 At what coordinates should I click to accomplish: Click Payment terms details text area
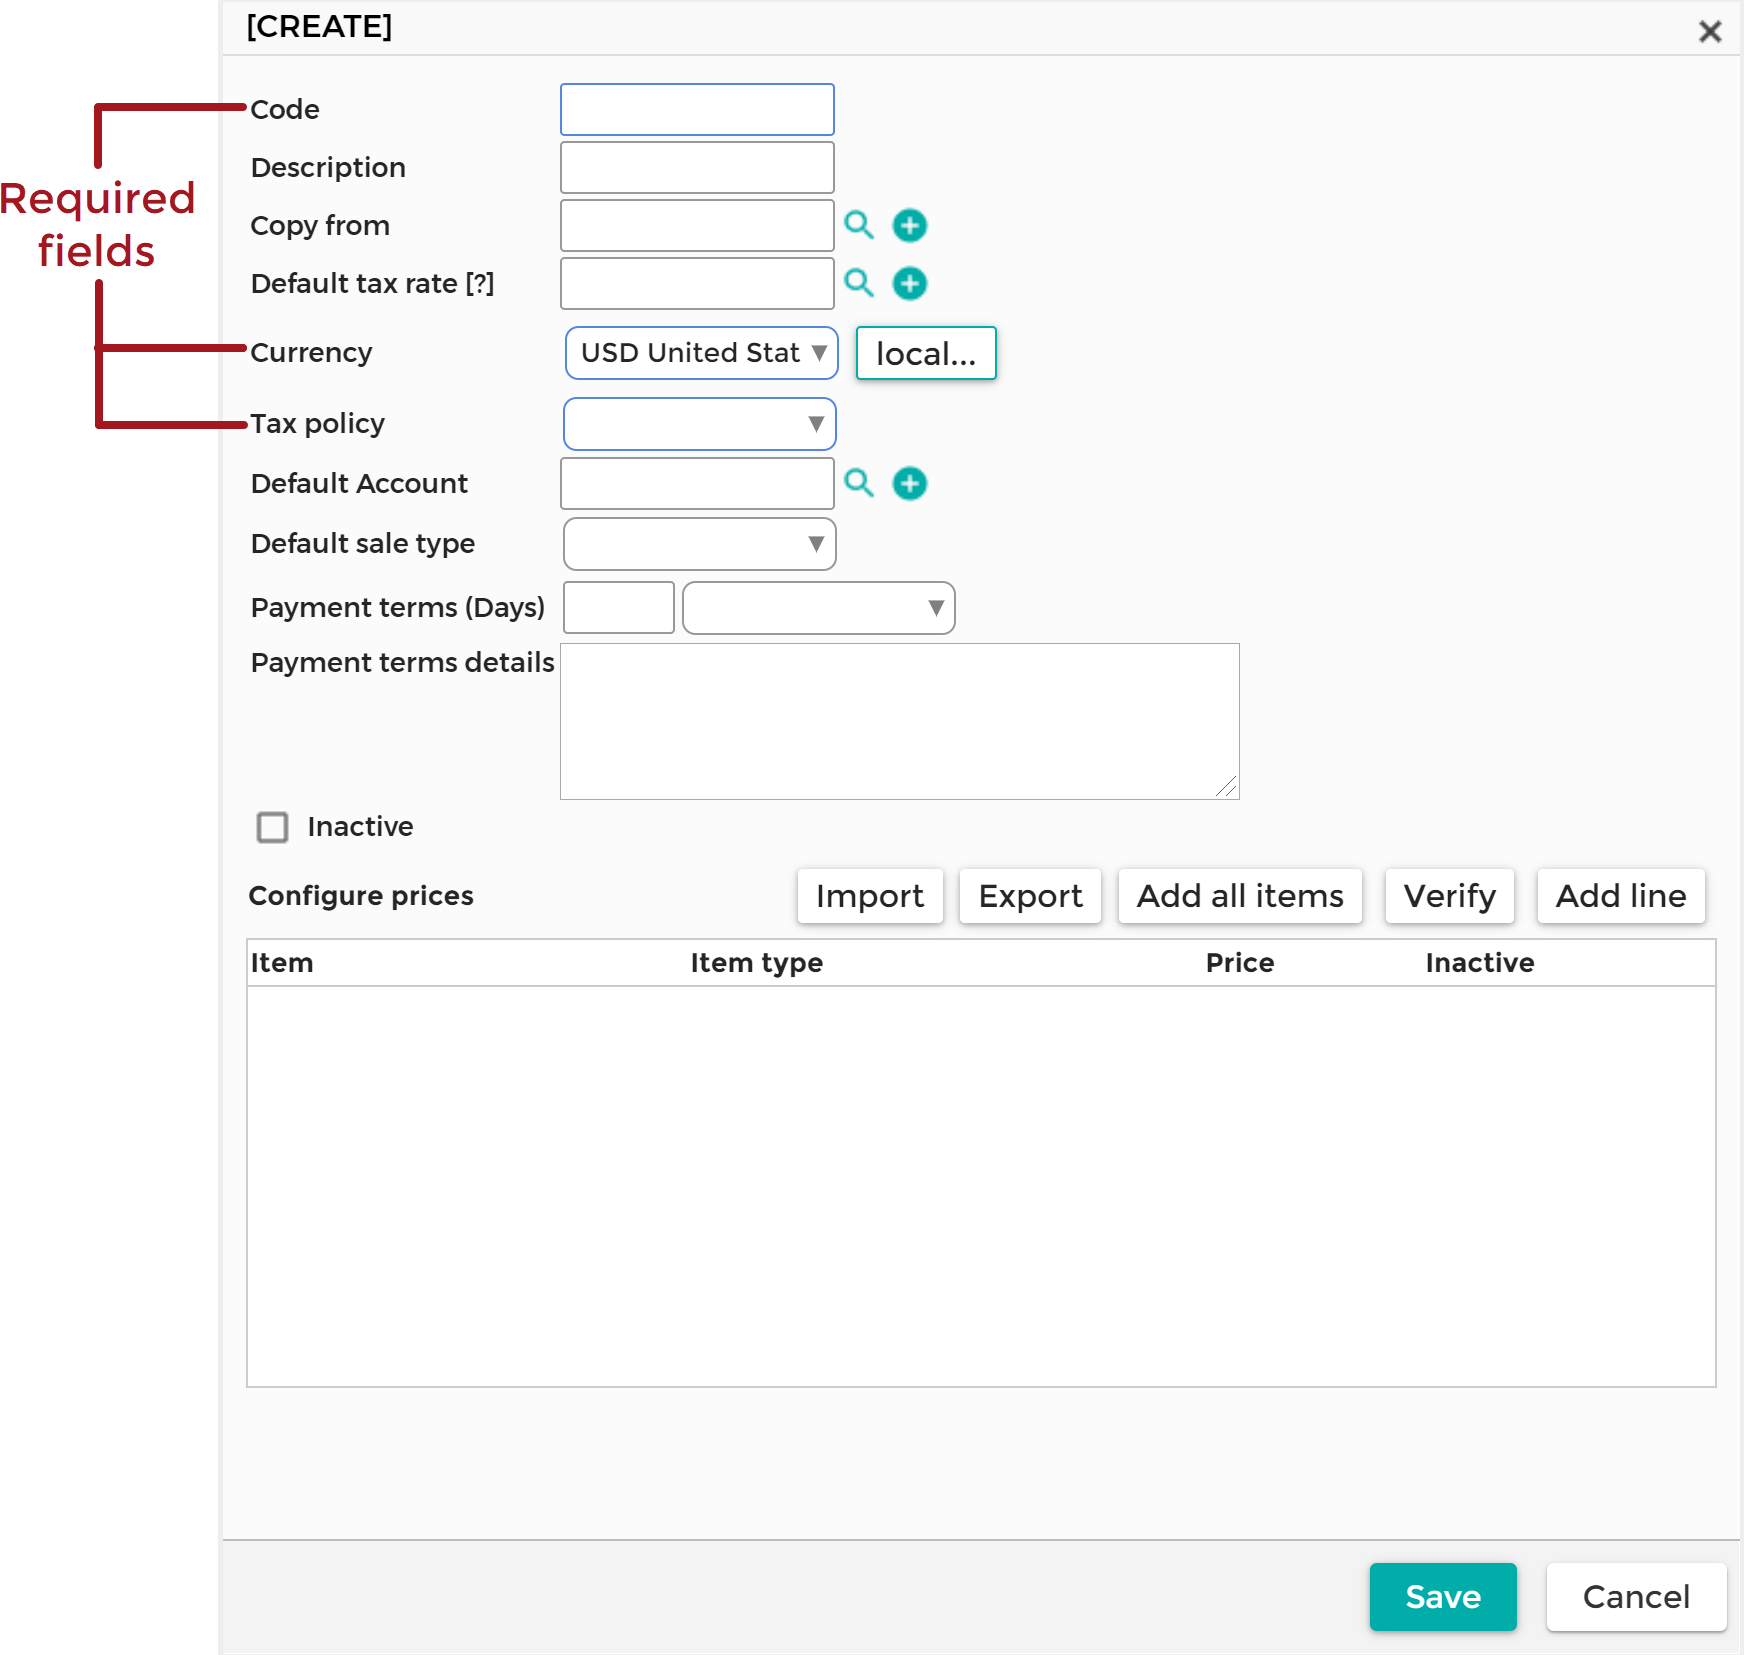coord(900,721)
